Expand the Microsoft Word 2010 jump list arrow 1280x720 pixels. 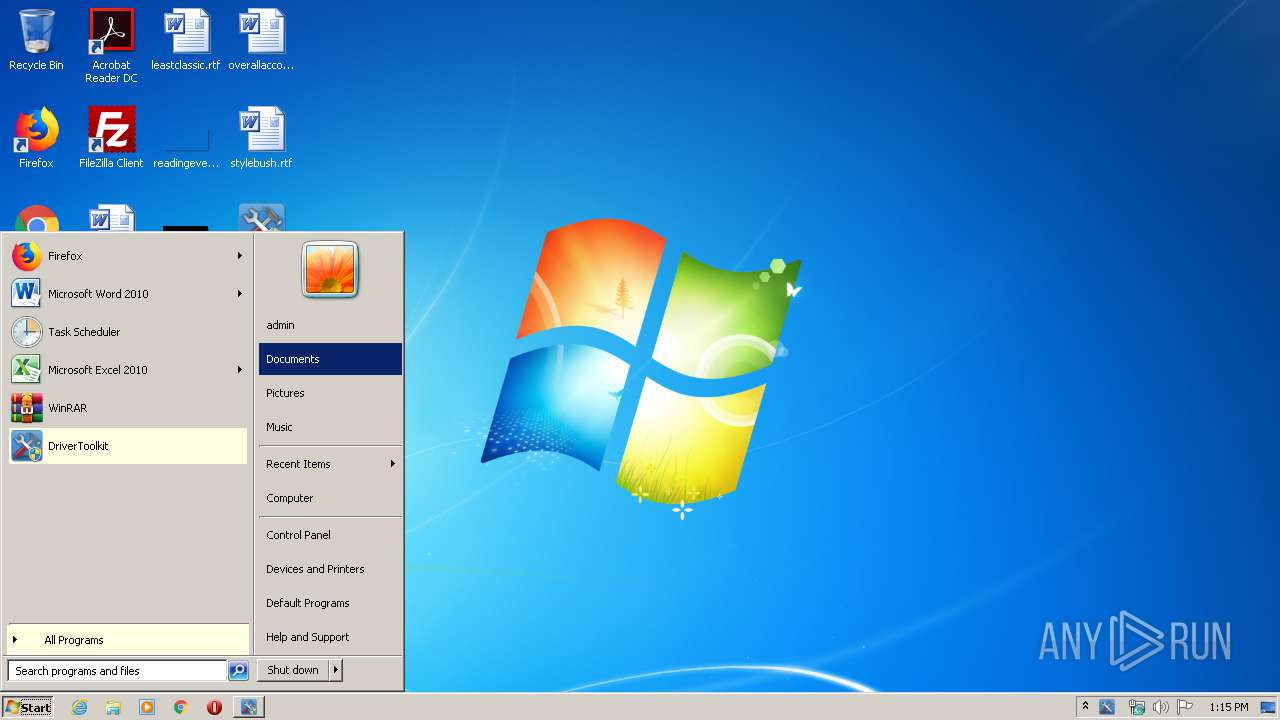(240, 294)
